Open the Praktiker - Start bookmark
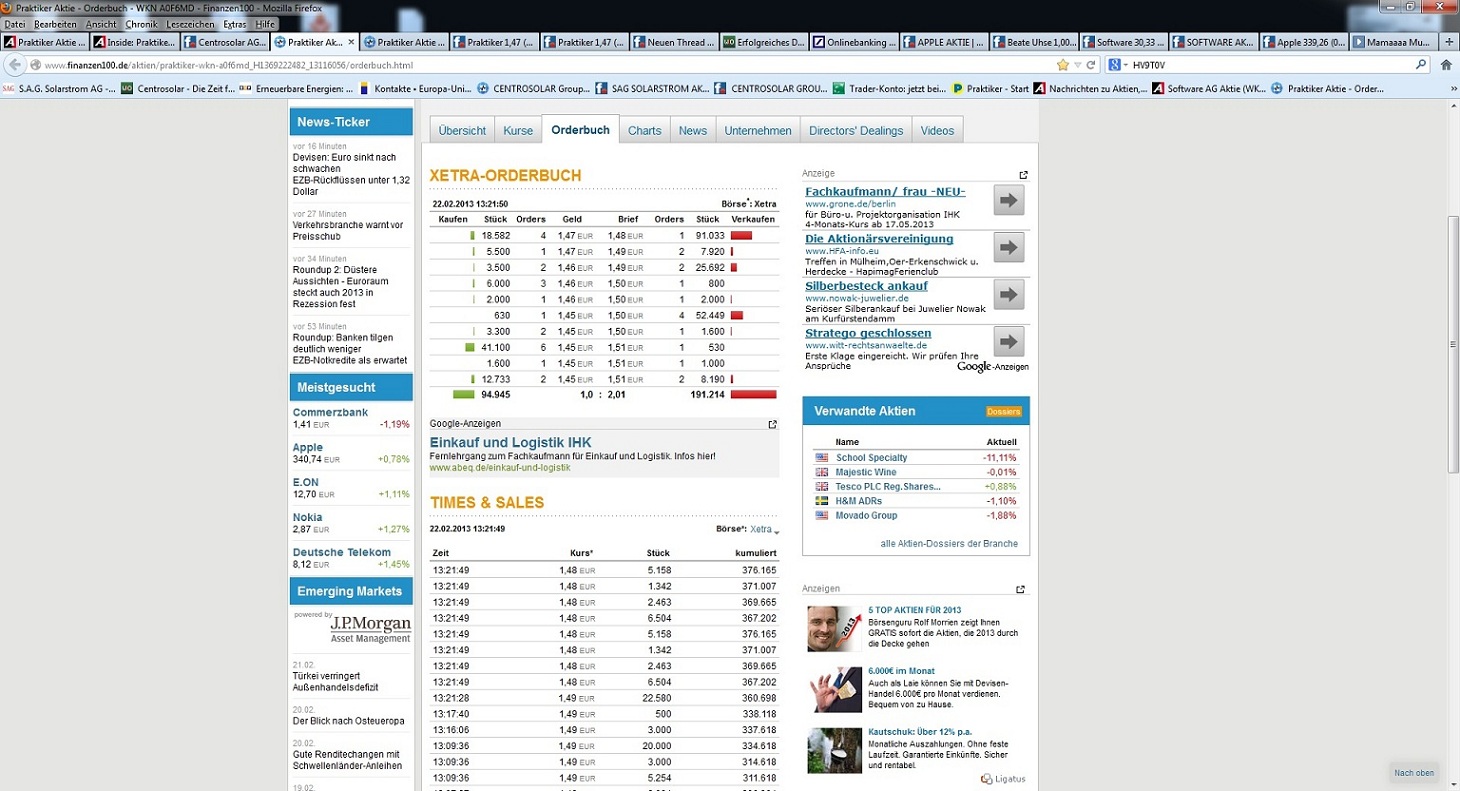 [x=991, y=88]
